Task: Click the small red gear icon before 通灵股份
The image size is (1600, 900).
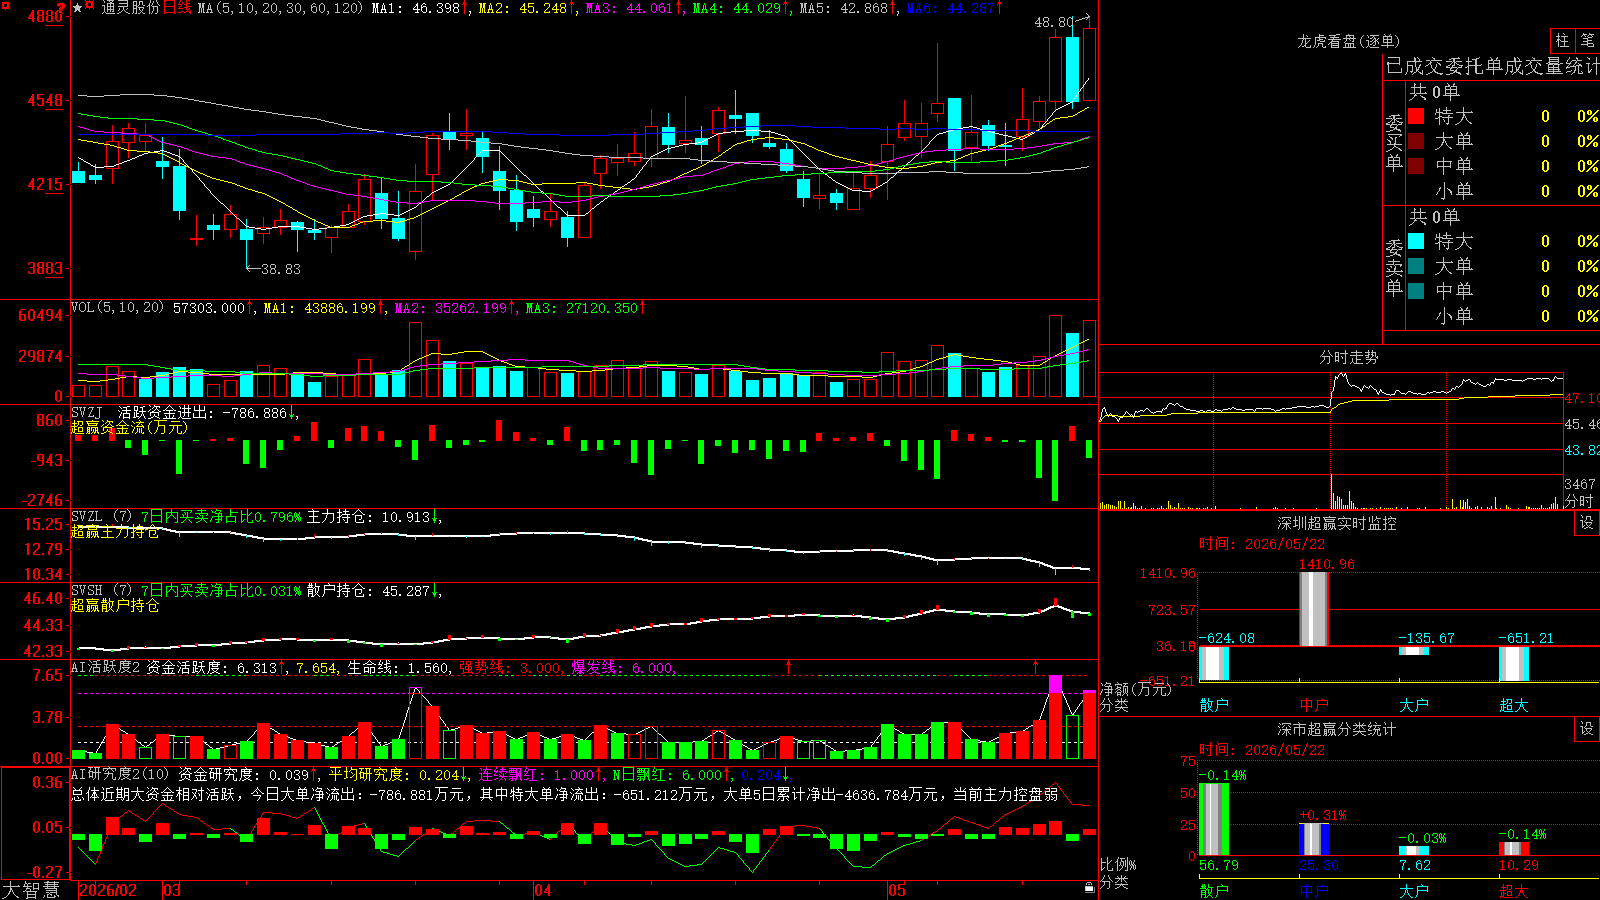Action: (x=90, y=7)
